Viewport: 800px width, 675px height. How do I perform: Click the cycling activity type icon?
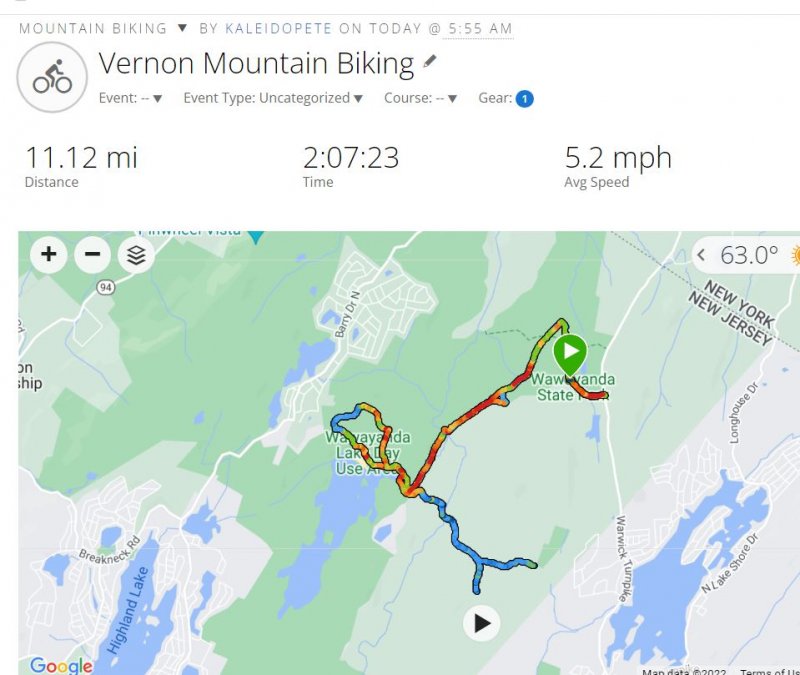(53, 77)
